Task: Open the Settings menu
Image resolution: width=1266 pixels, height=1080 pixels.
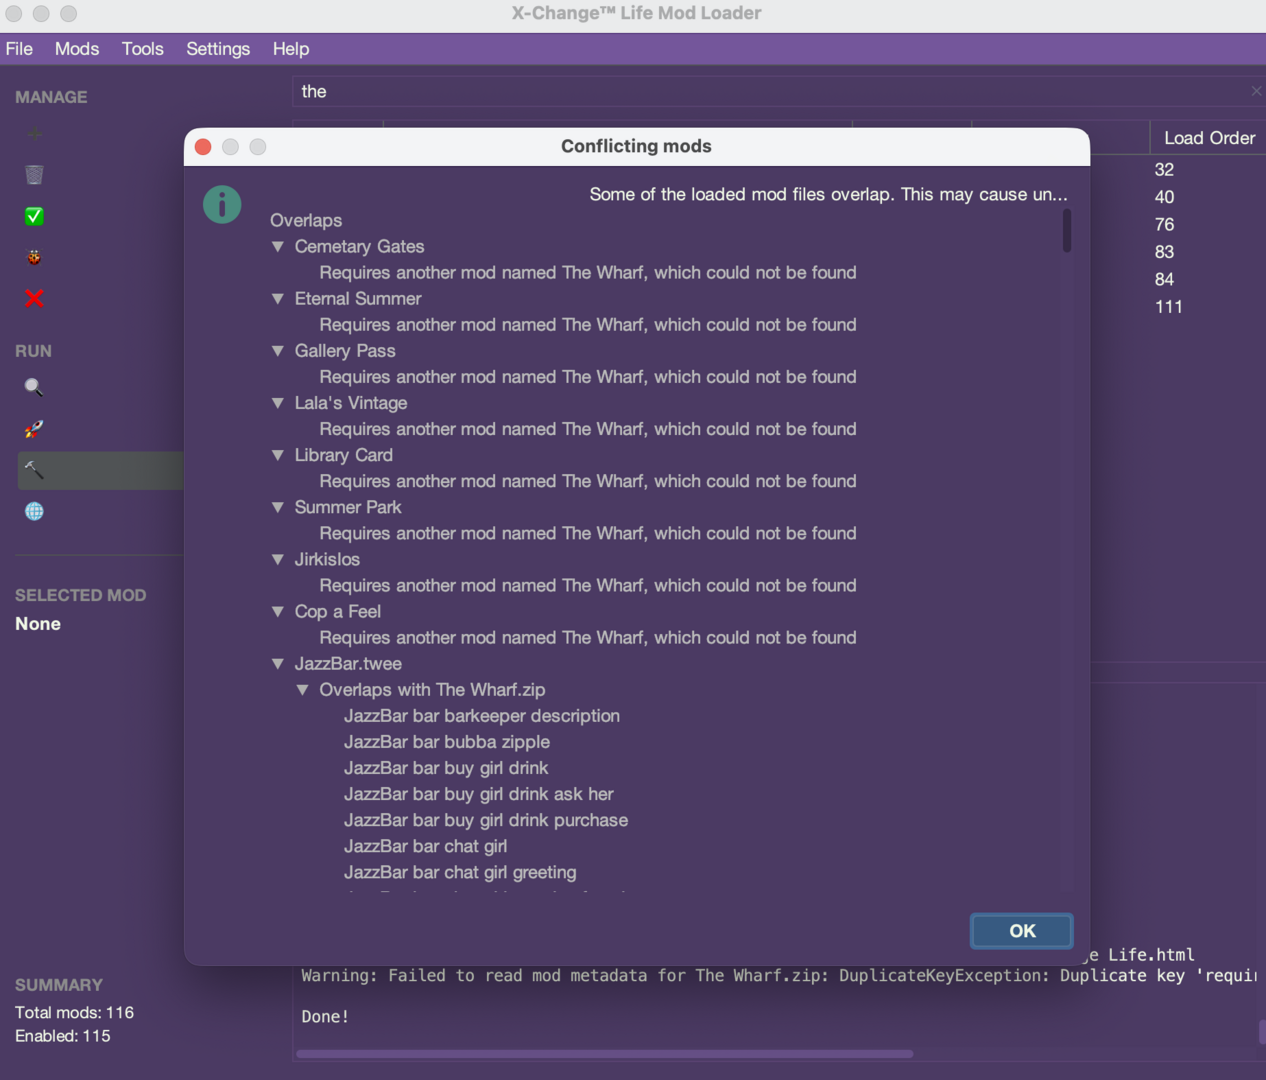Action: click(x=218, y=49)
